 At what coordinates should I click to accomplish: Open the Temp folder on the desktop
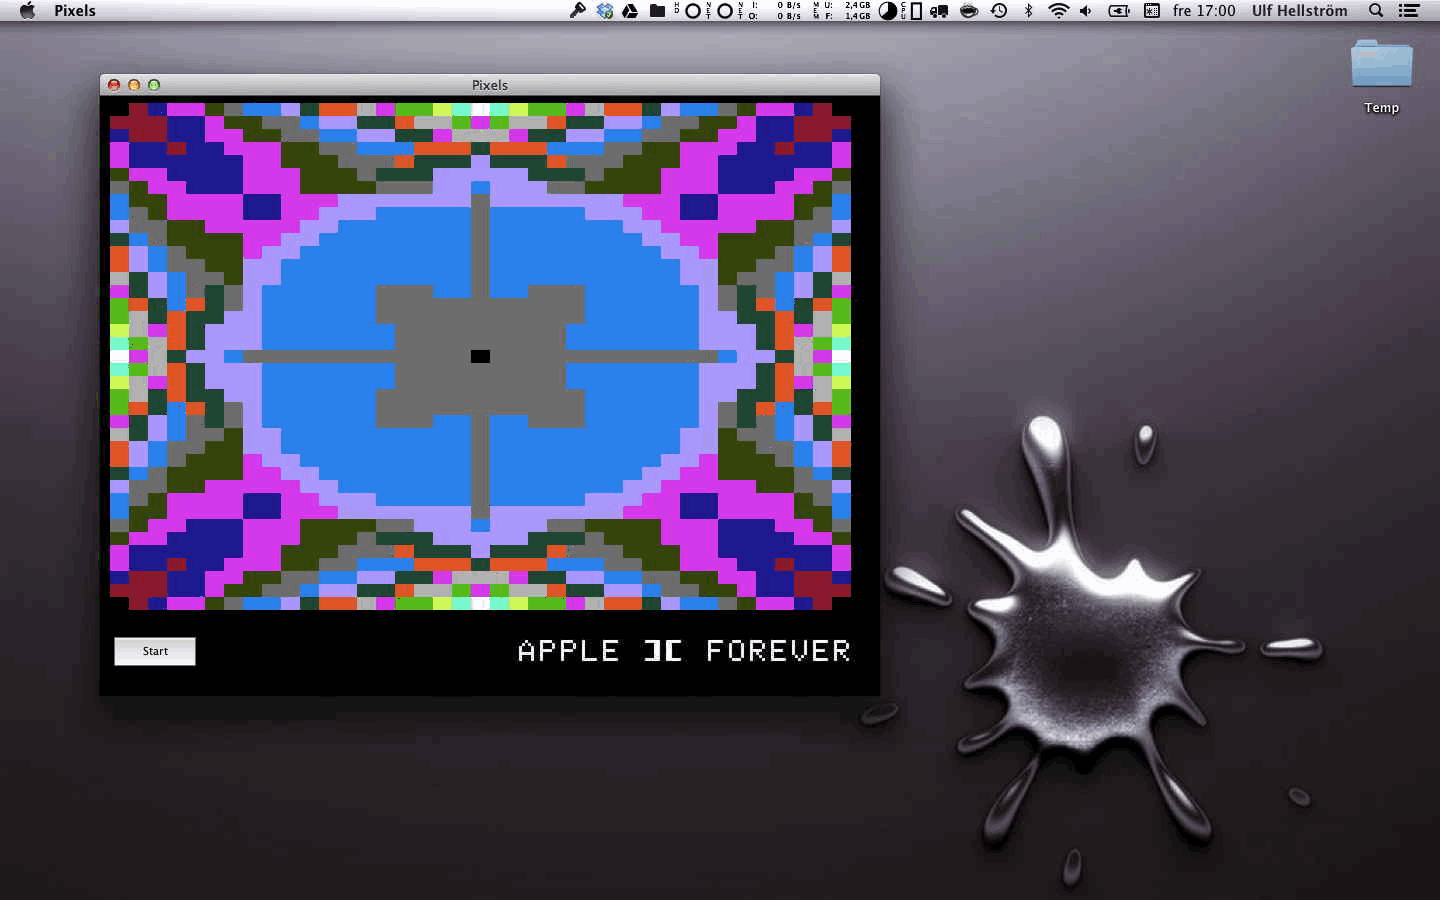click(1382, 77)
